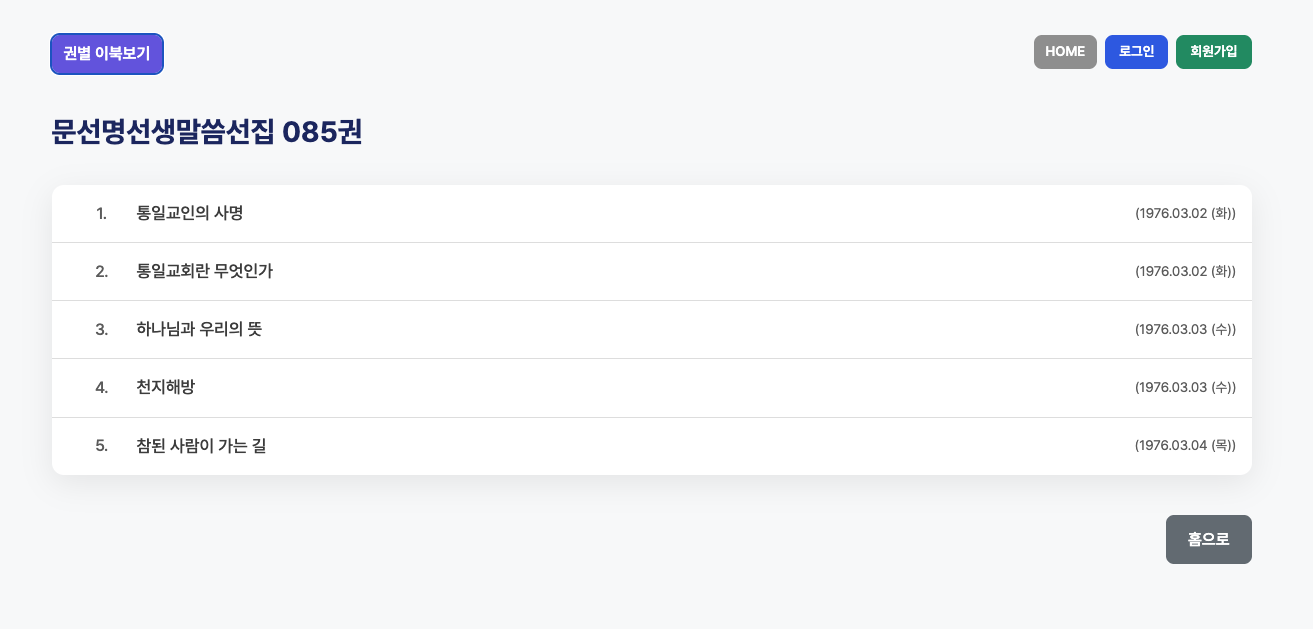Screen dimensions: 1313x629
Task: Click the date on the 통일교인의 사명 row
Action: click(1185, 214)
